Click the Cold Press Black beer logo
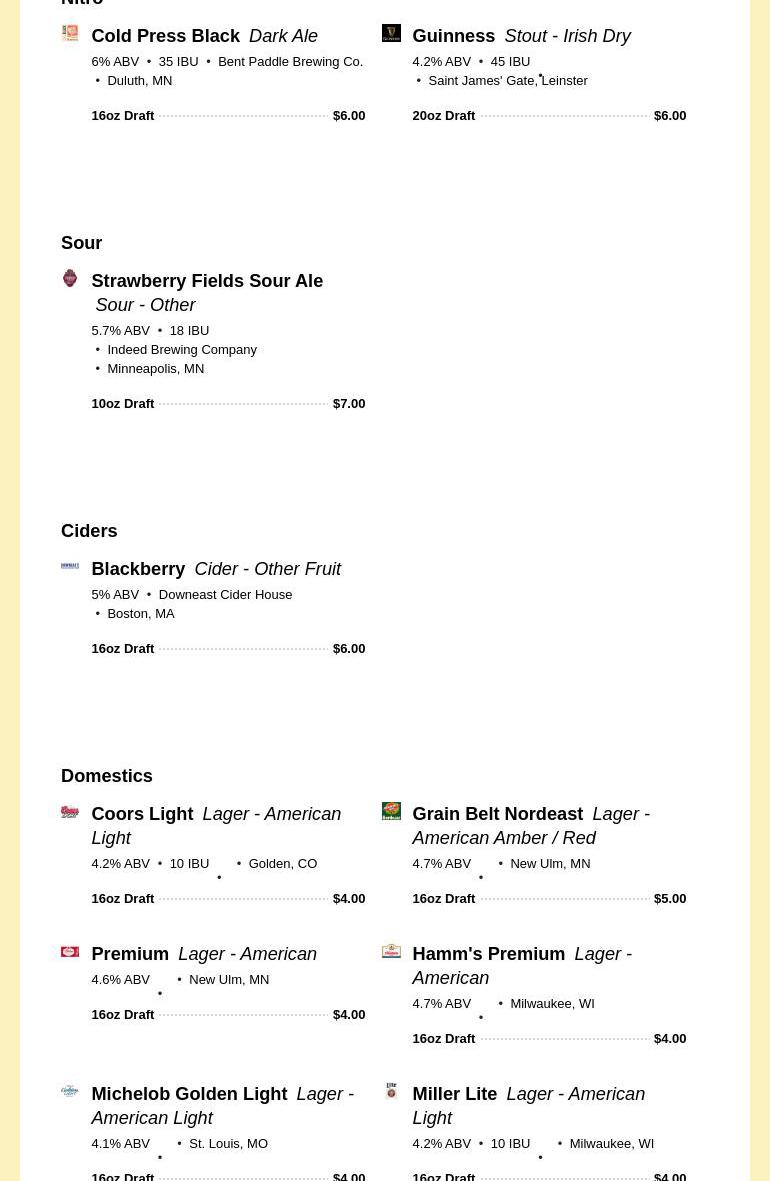 tap(70, 33)
